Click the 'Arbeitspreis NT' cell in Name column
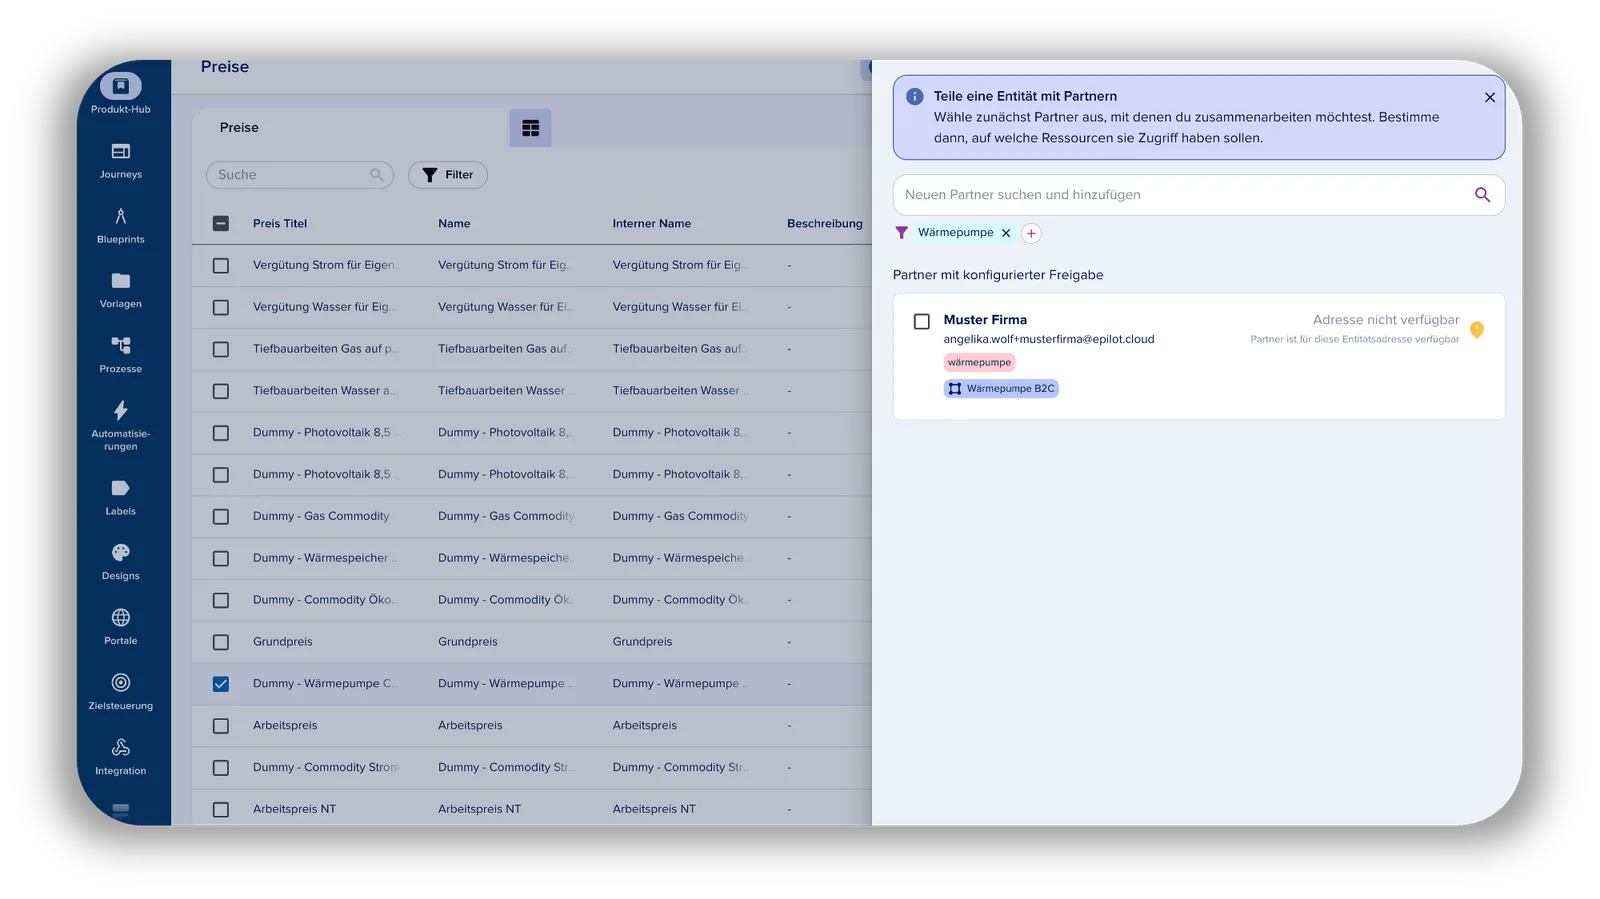This screenshot has height=899, width=1600. pyautogui.click(x=480, y=809)
